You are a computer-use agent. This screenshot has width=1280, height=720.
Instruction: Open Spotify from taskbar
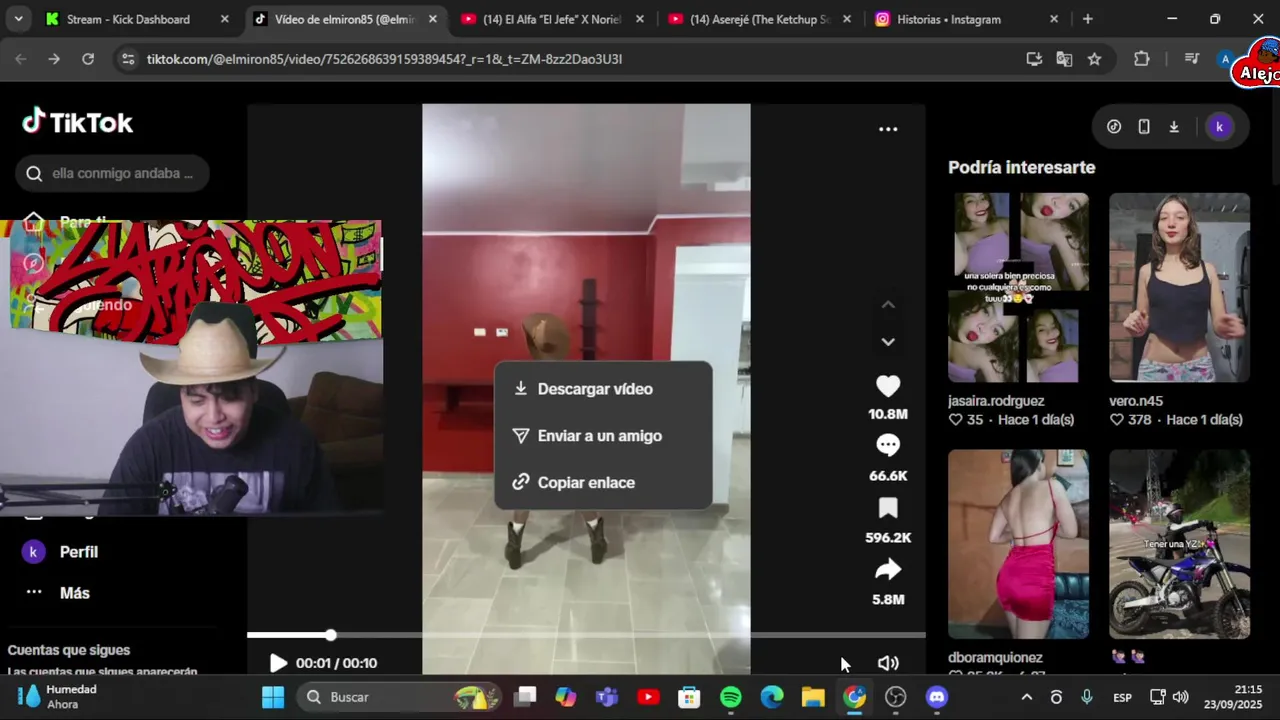[731, 697]
